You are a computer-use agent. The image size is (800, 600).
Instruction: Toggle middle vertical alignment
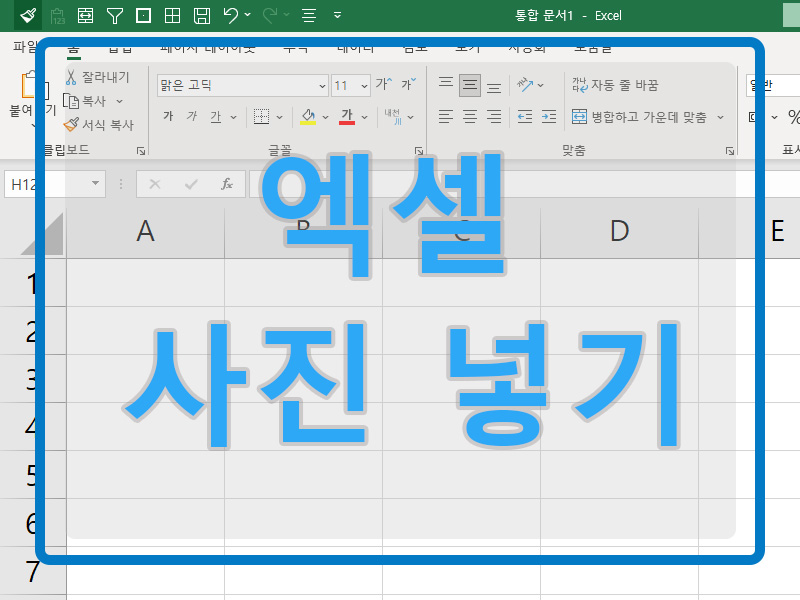click(470, 85)
